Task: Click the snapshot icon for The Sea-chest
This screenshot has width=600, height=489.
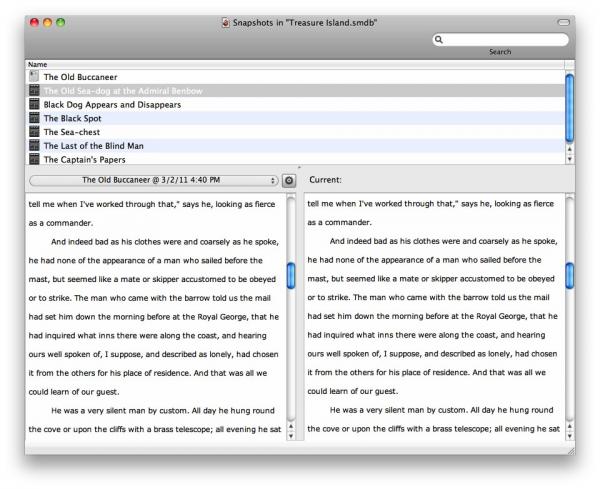Action: 34,132
